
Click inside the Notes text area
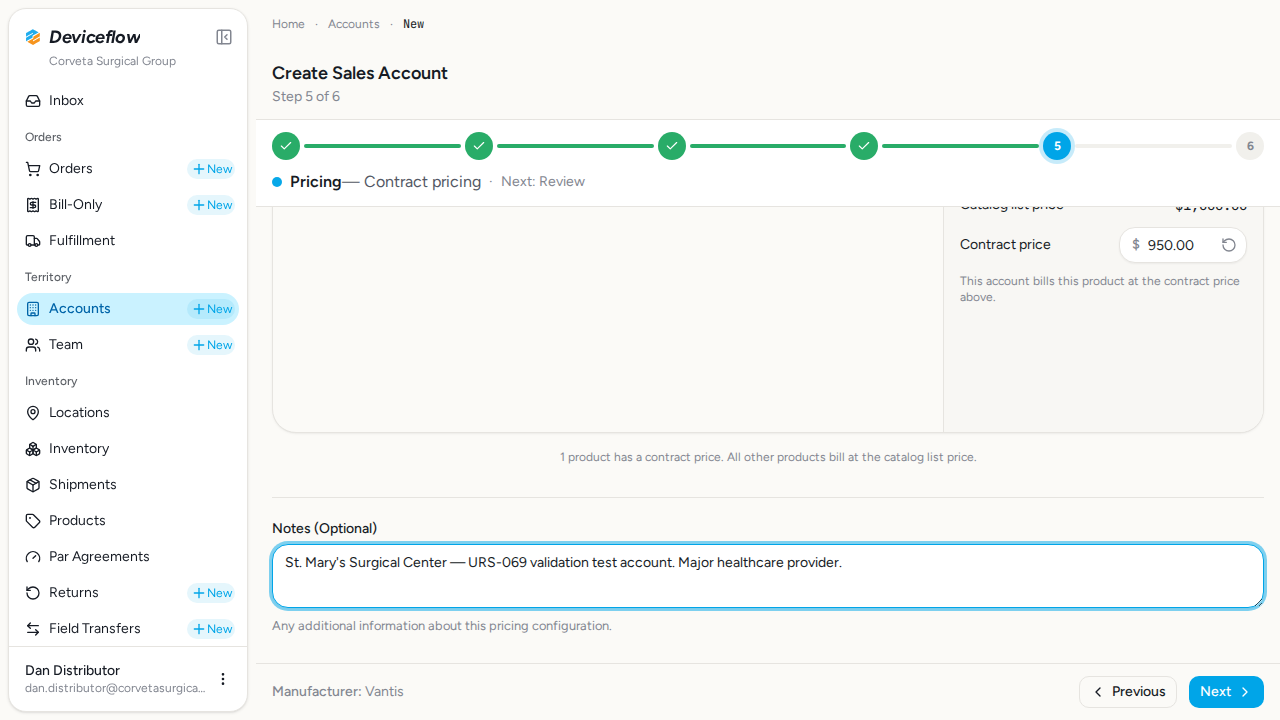[768, 576]
